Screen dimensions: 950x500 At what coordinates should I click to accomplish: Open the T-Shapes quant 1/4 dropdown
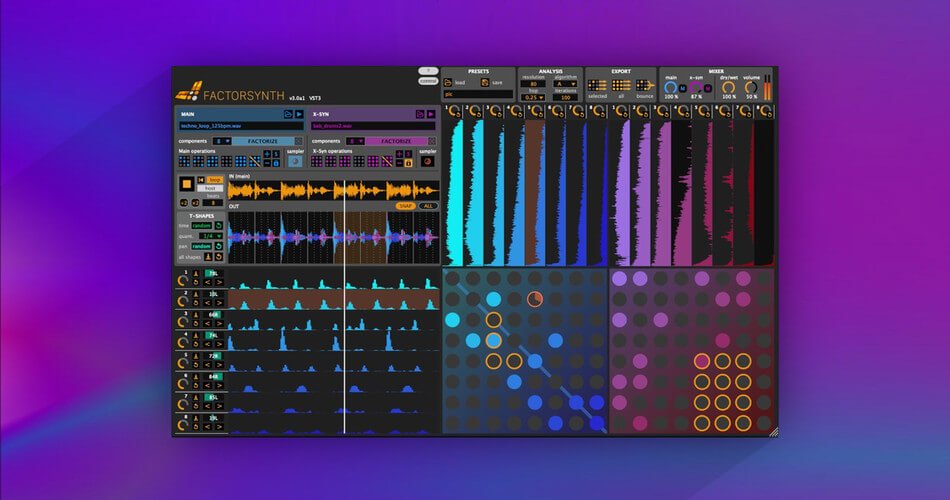[x=211, y=236]
